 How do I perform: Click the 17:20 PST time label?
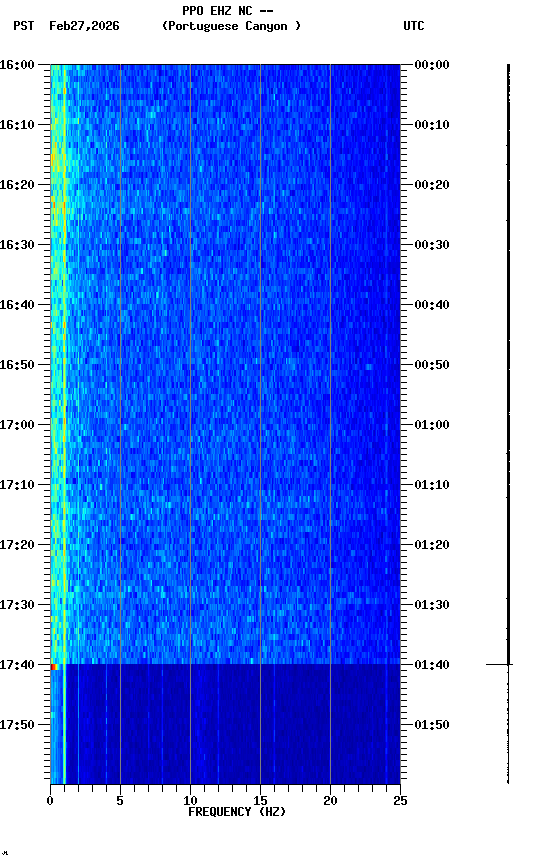(17, 546)
